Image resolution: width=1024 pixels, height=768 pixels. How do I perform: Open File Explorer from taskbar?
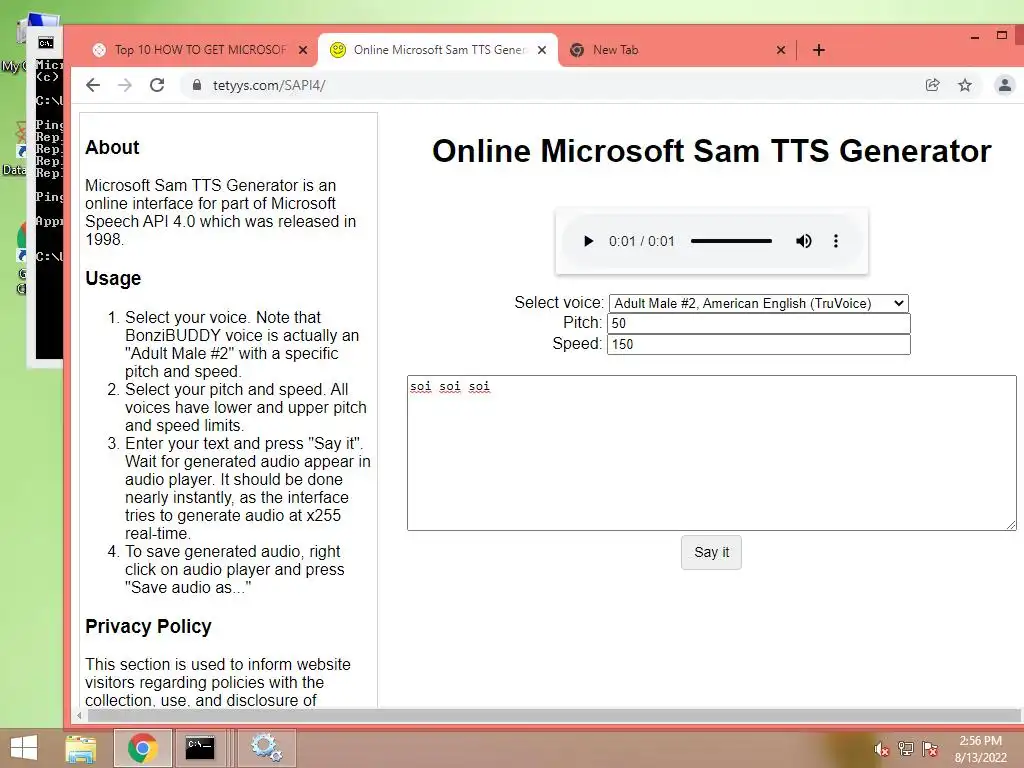80,748
